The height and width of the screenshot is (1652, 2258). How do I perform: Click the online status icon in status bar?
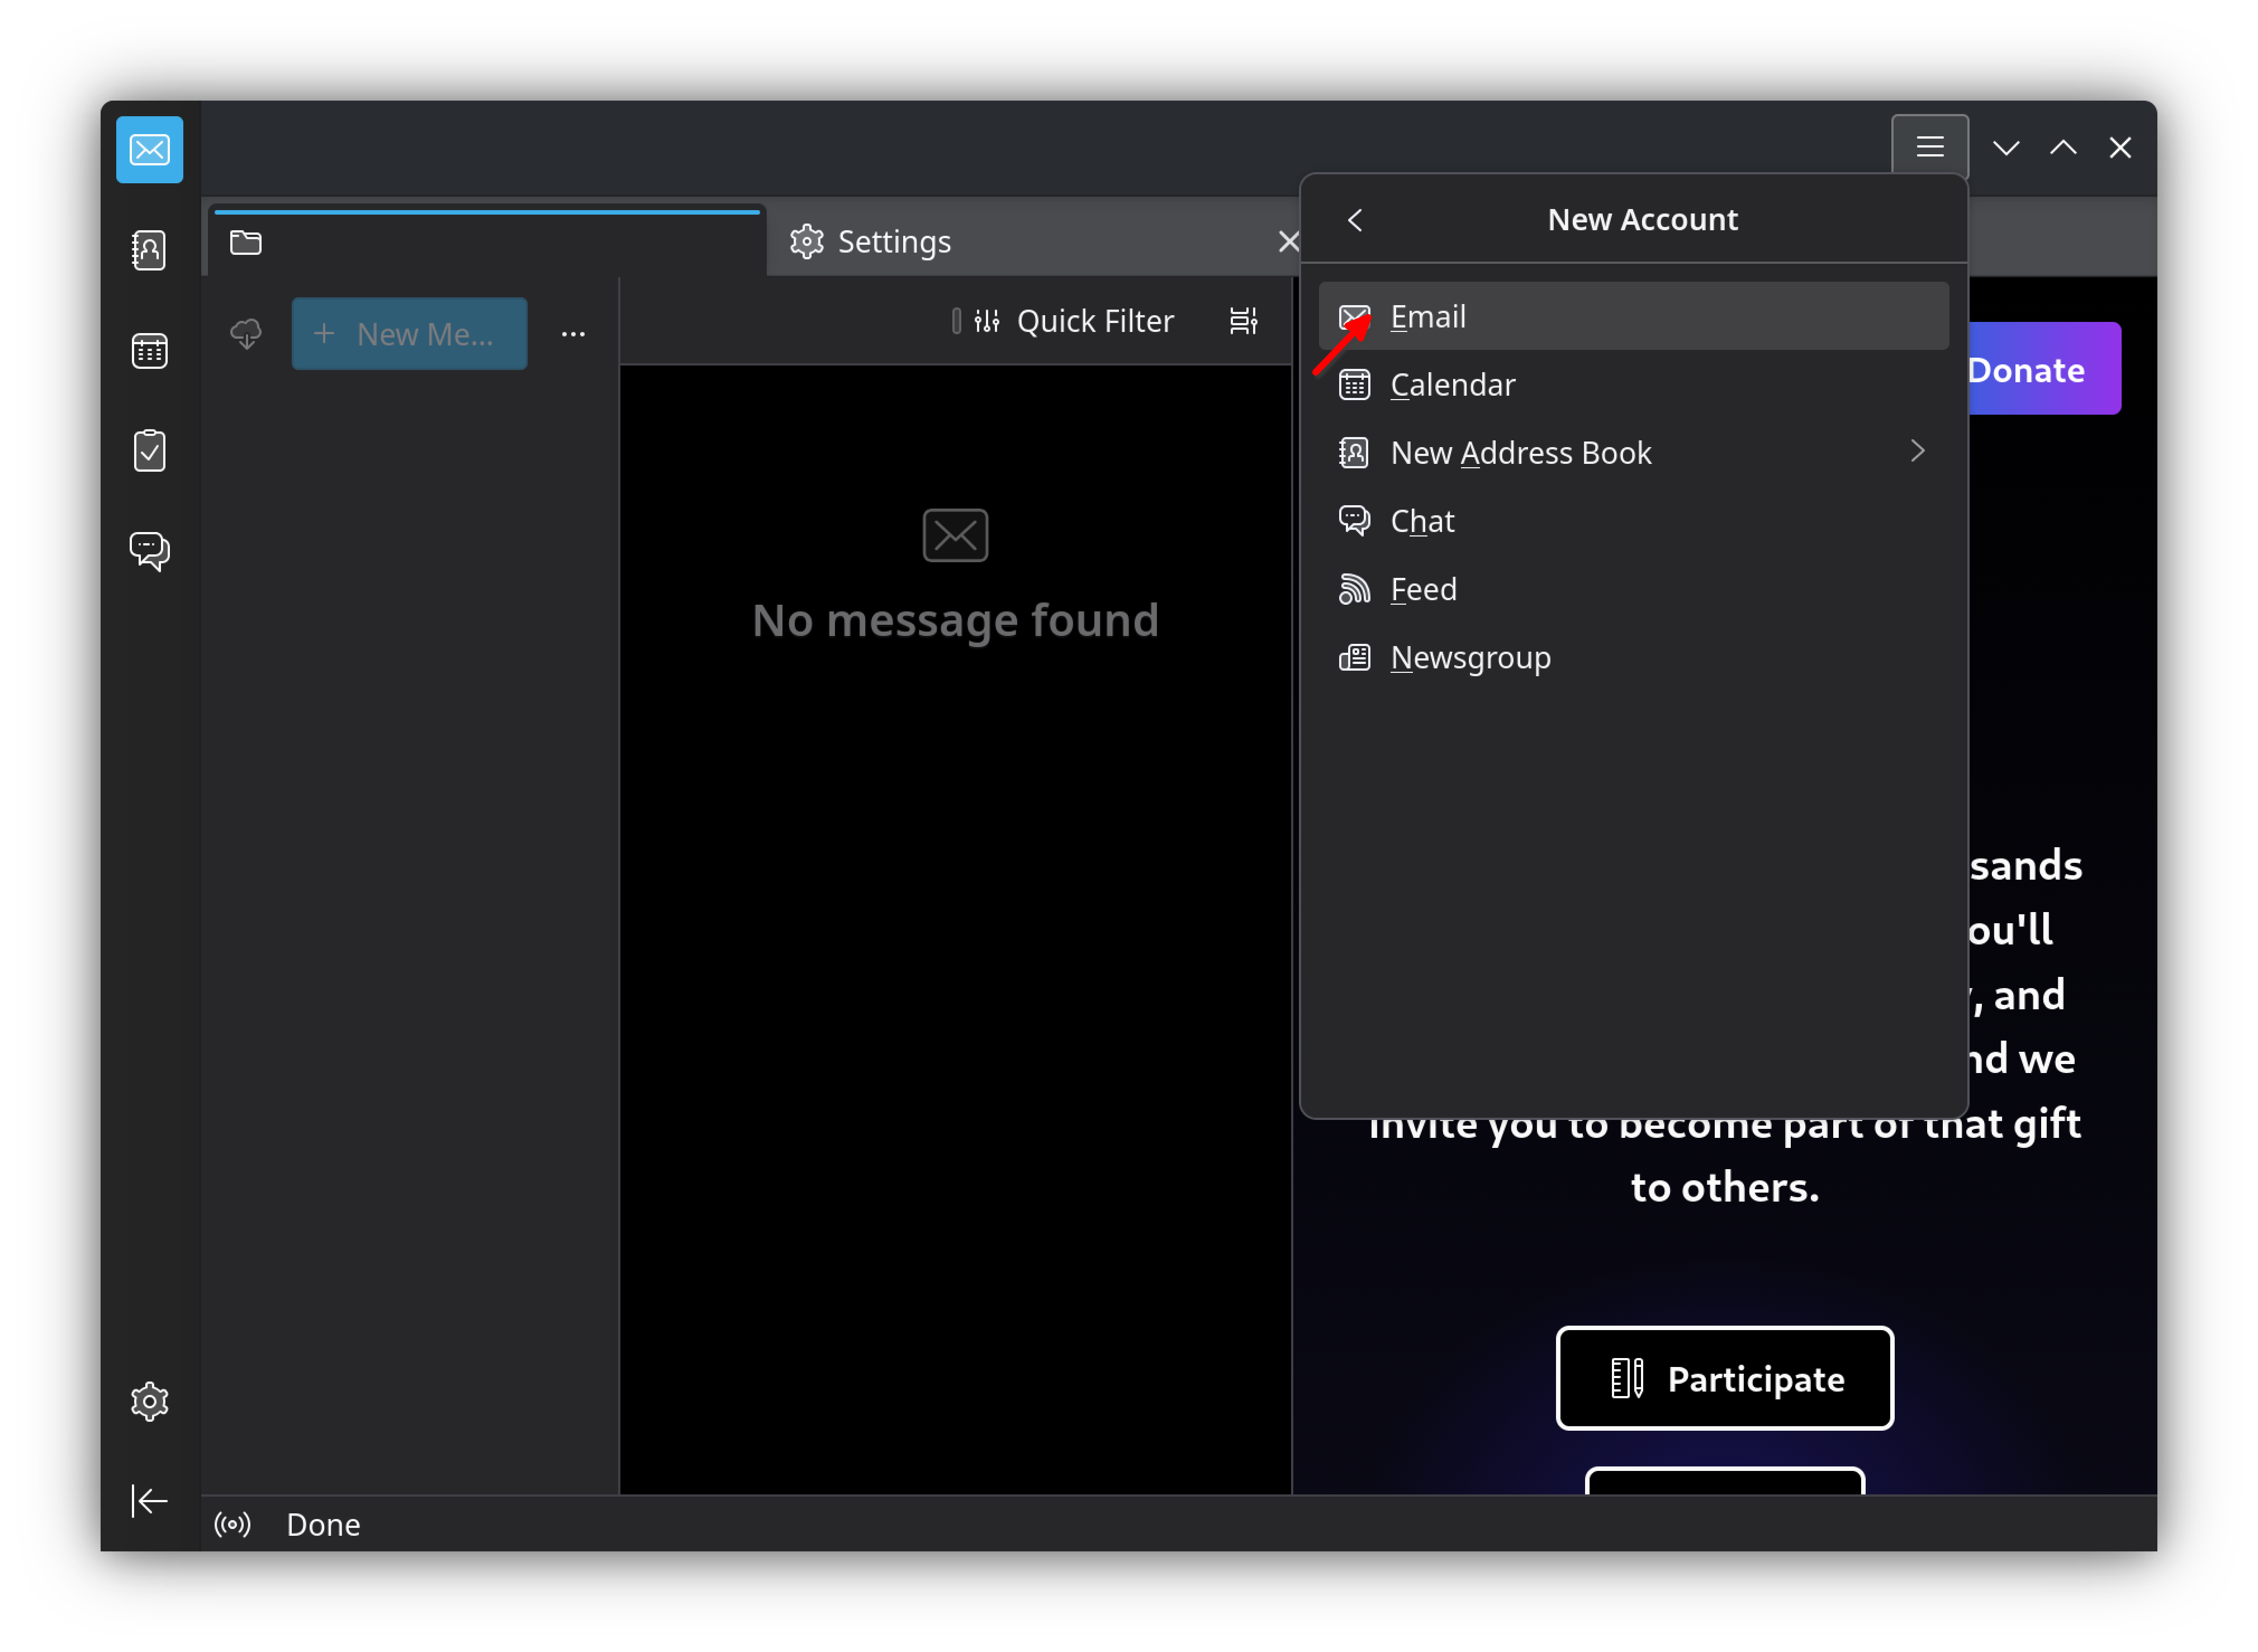232,1525
